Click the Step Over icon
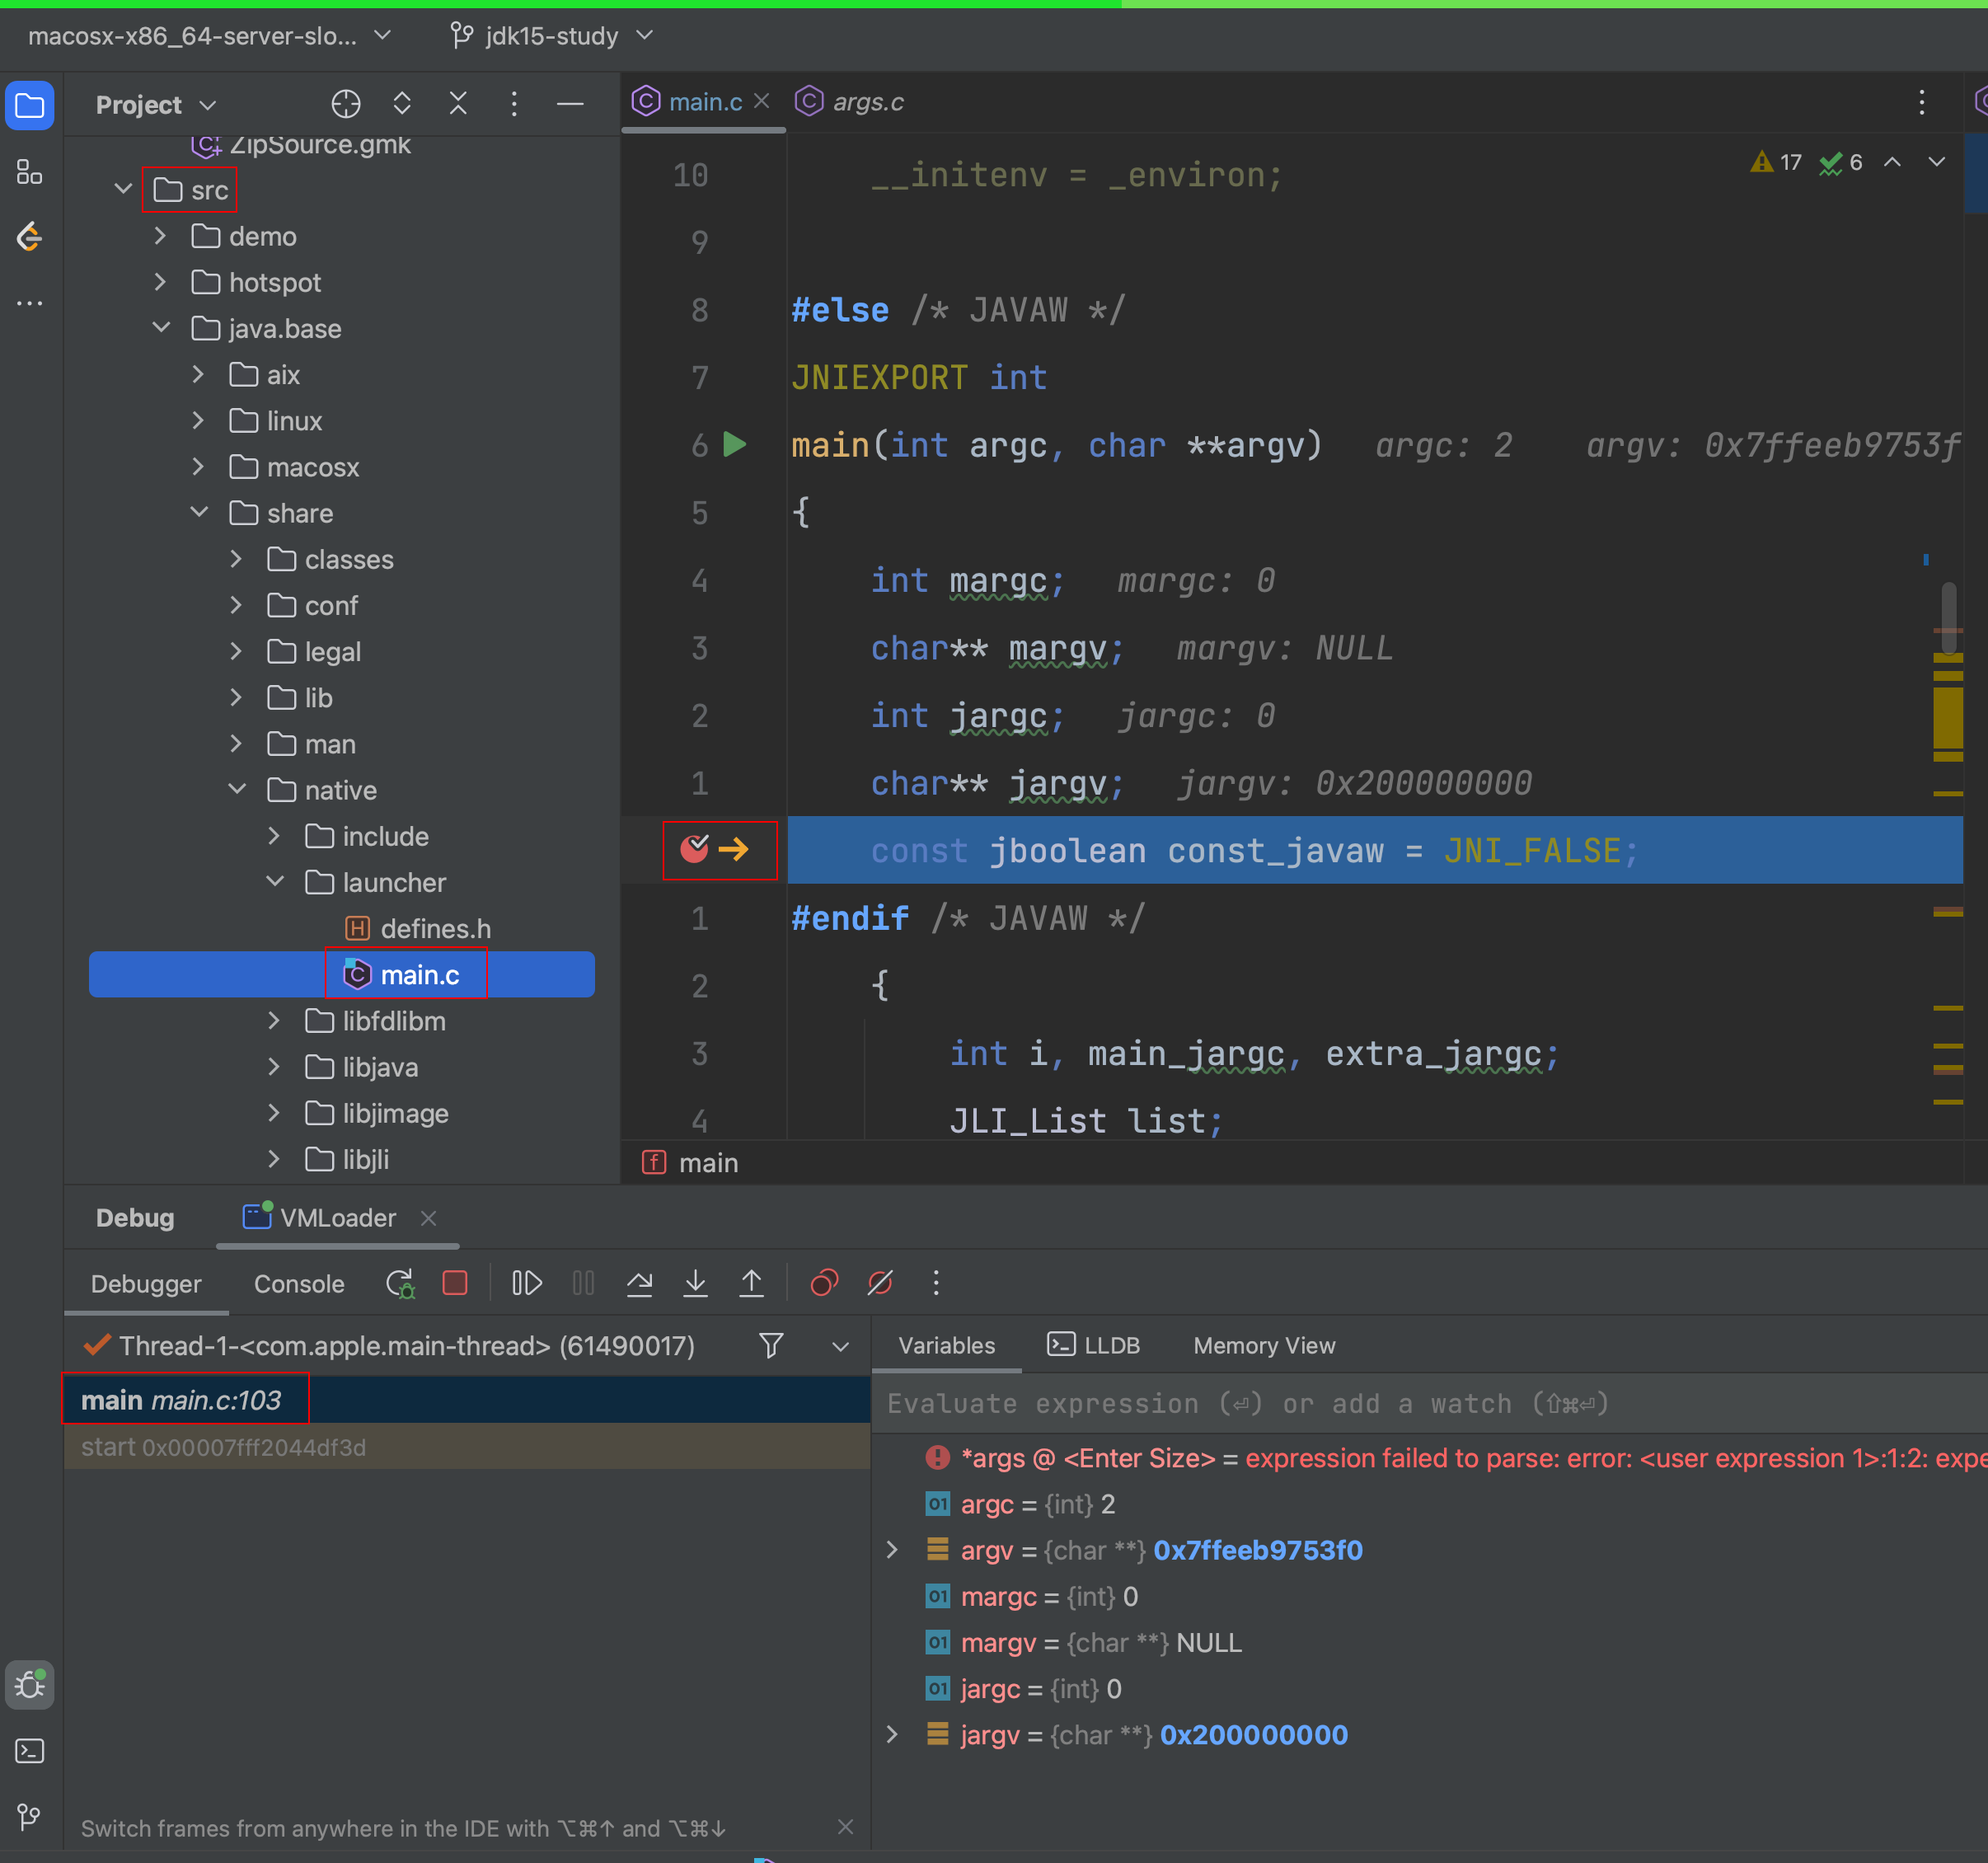 639,1283
